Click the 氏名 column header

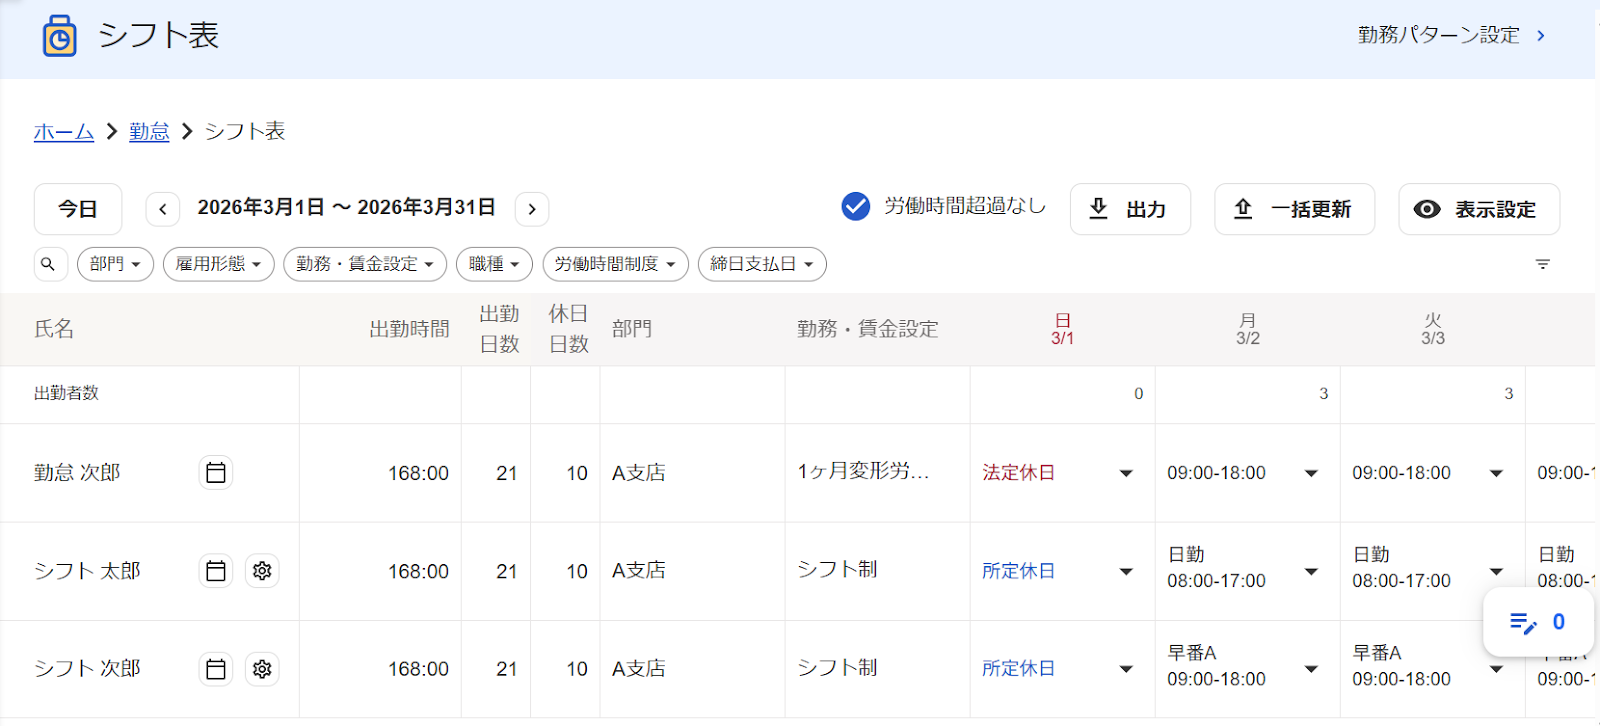coord(54,329)
